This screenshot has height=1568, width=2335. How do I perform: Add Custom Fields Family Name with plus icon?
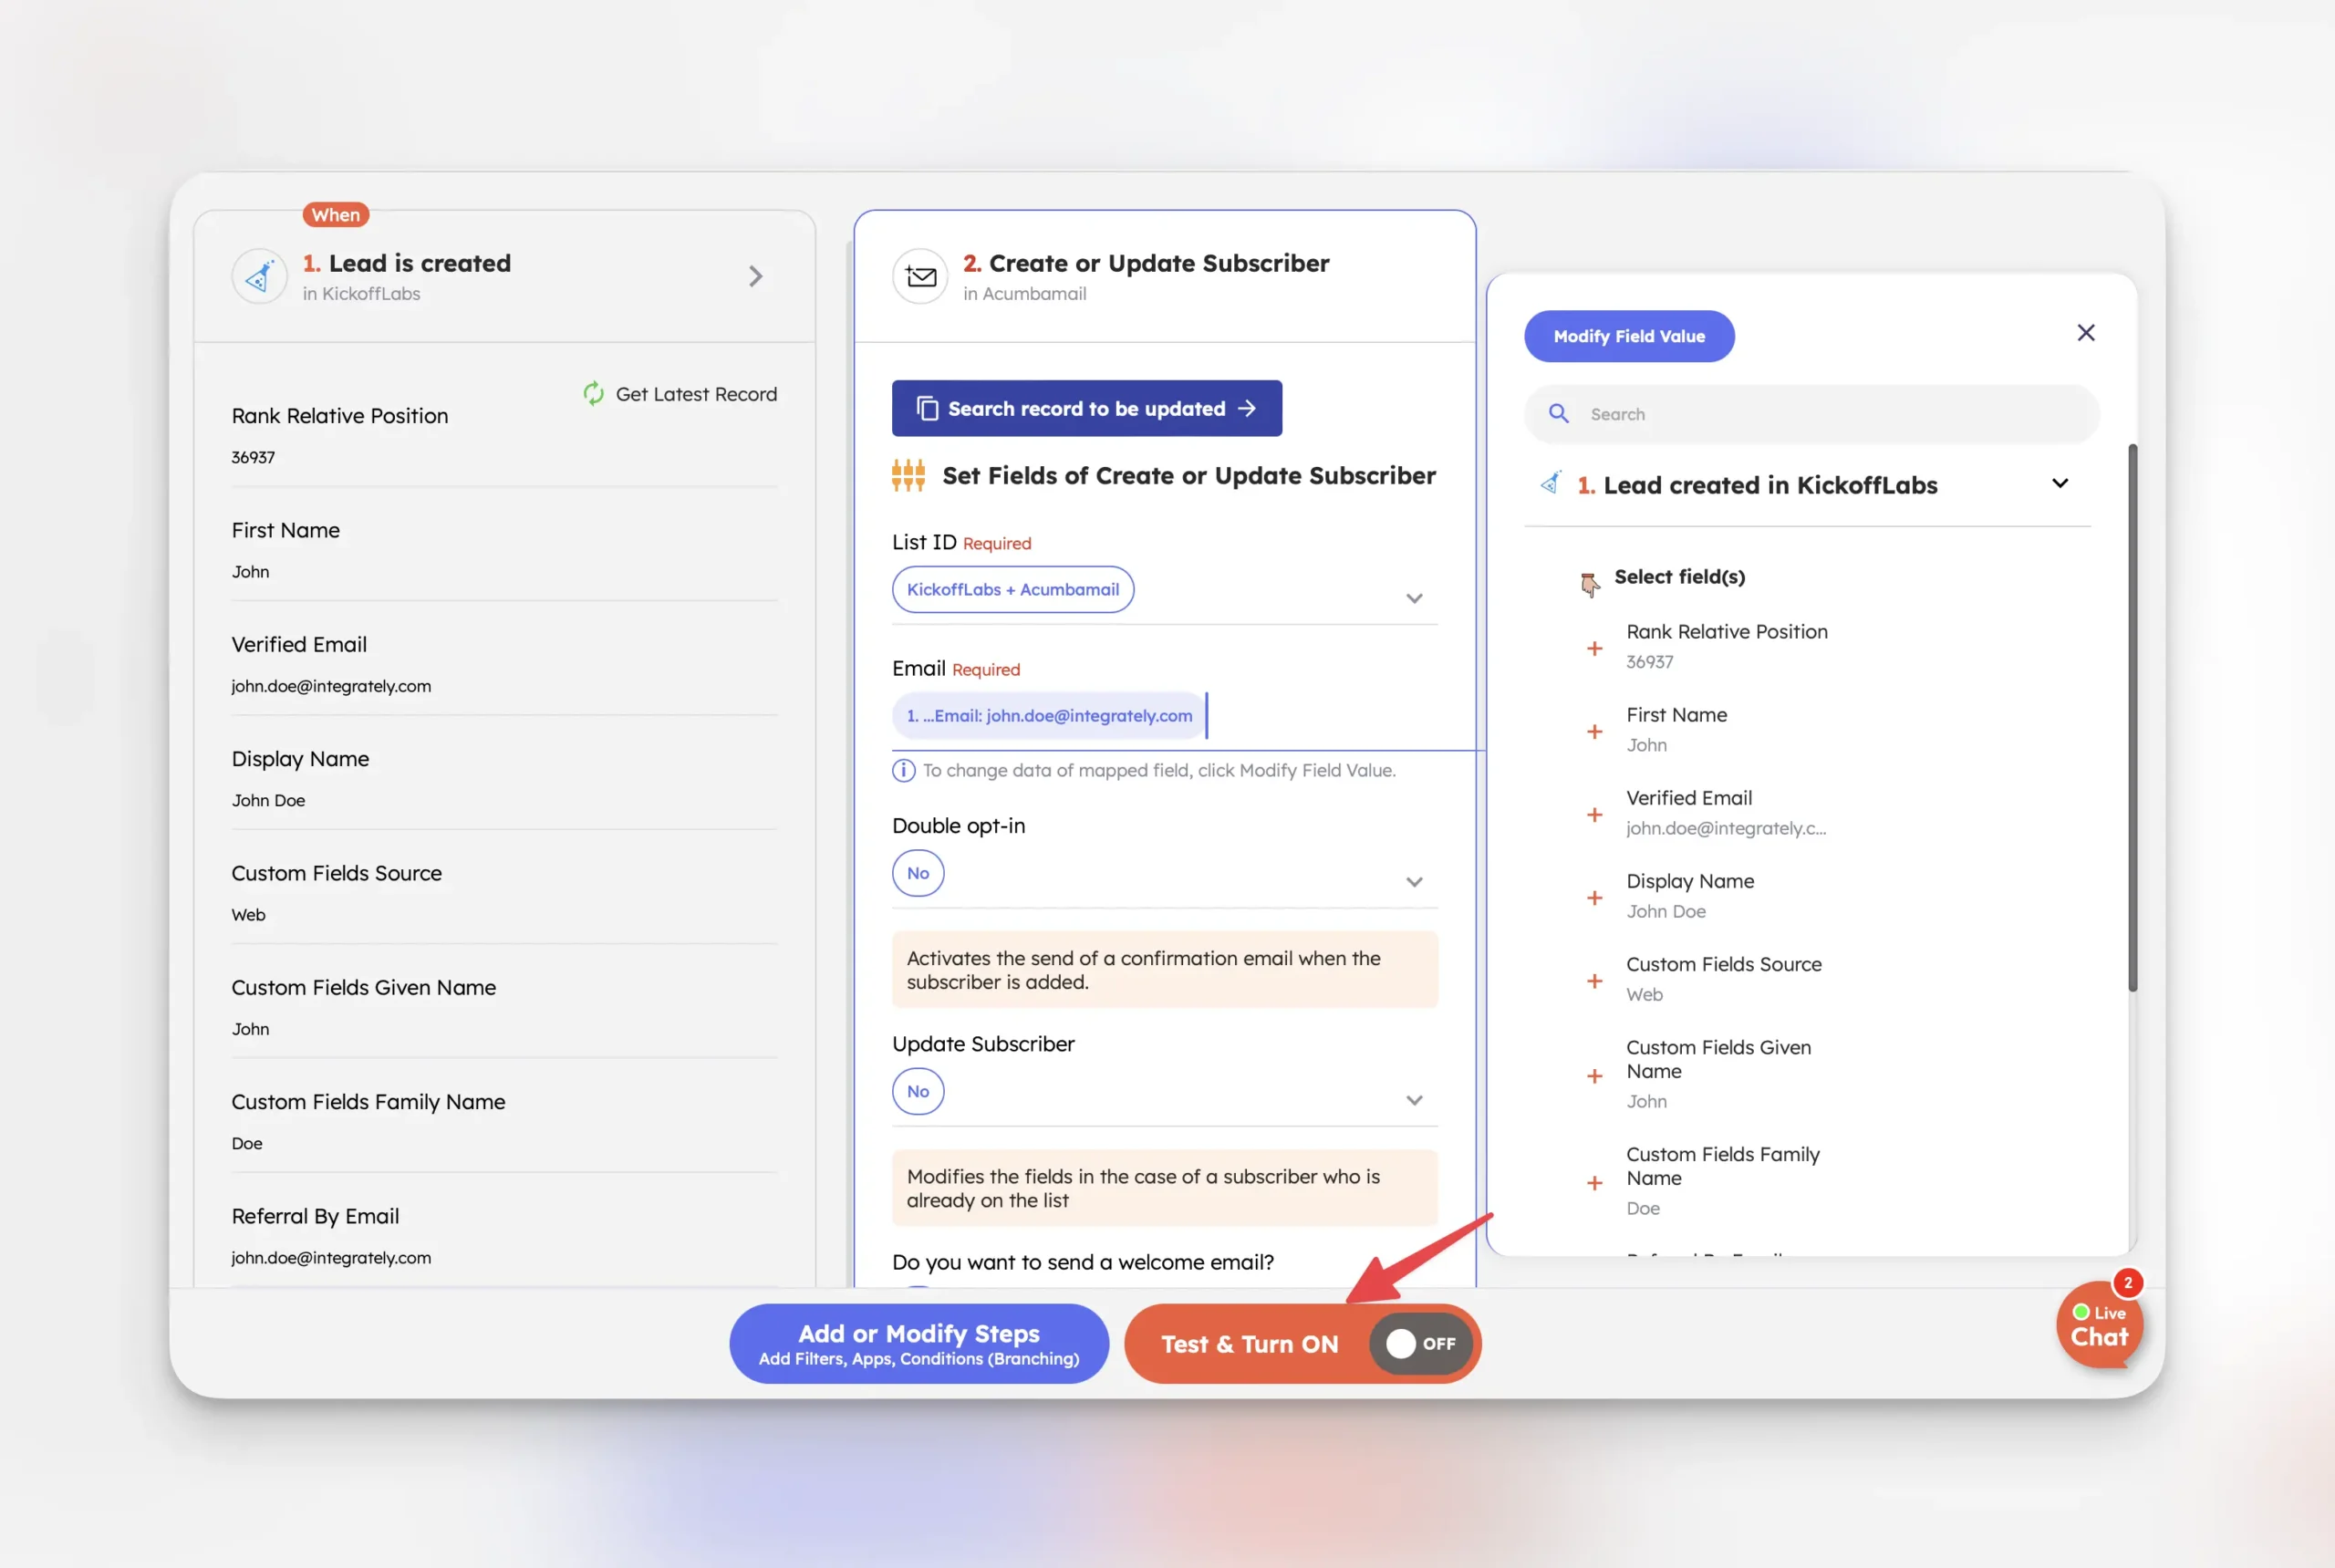pos(1595,1182)
